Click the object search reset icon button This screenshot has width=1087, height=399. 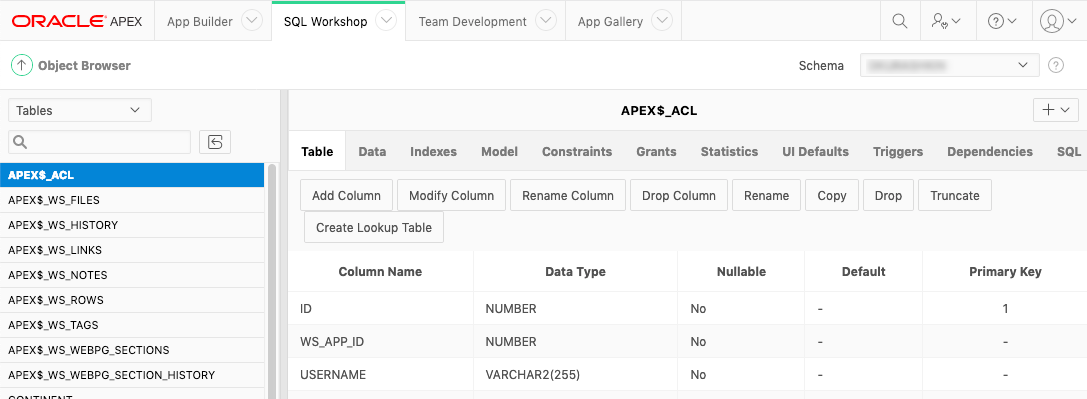click(215, 142)
